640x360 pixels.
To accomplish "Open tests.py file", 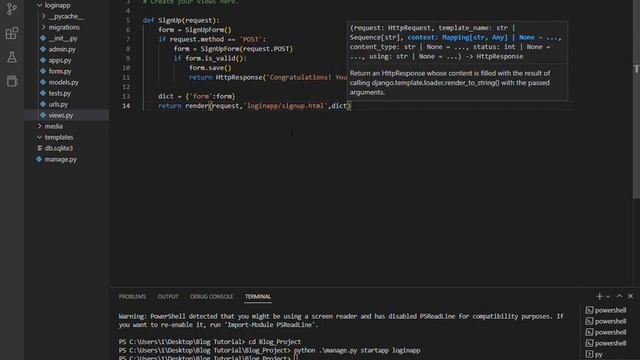I will [x=60, y=93].
